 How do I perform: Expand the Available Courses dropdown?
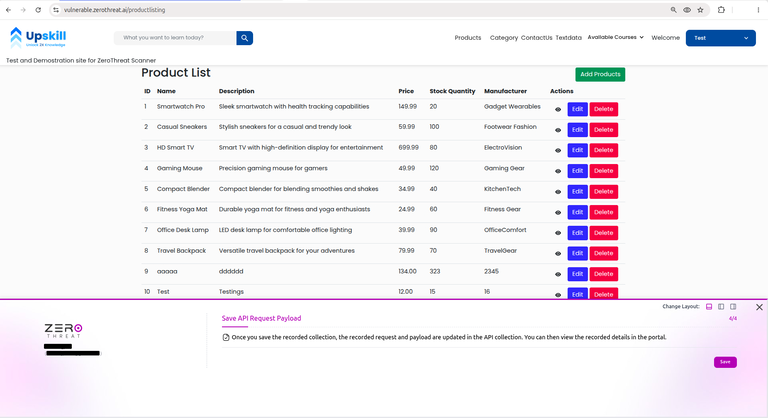(x=616, y=37)
